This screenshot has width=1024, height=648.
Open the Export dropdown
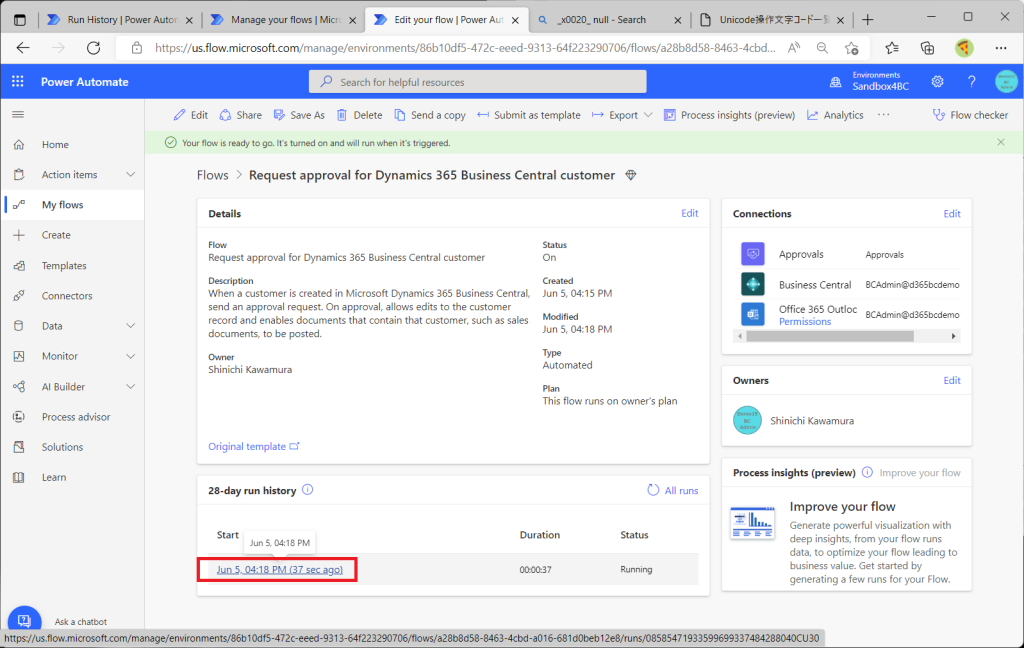pos(622,115)
